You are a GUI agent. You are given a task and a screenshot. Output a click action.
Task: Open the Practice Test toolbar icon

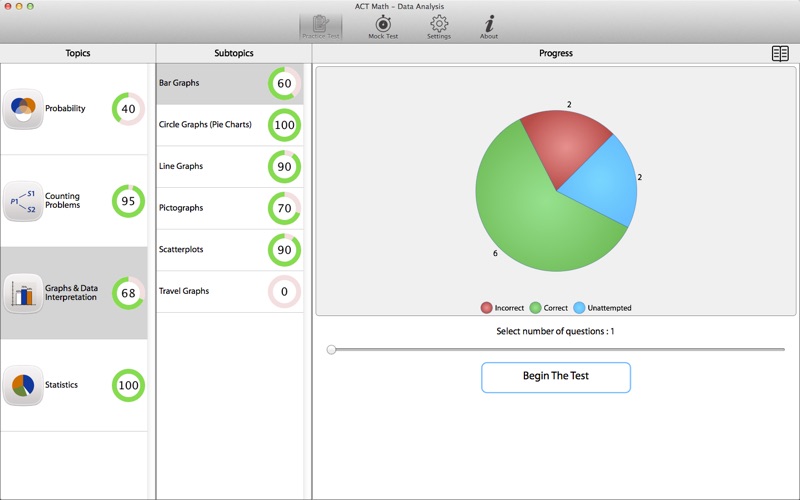pos(320,25)
